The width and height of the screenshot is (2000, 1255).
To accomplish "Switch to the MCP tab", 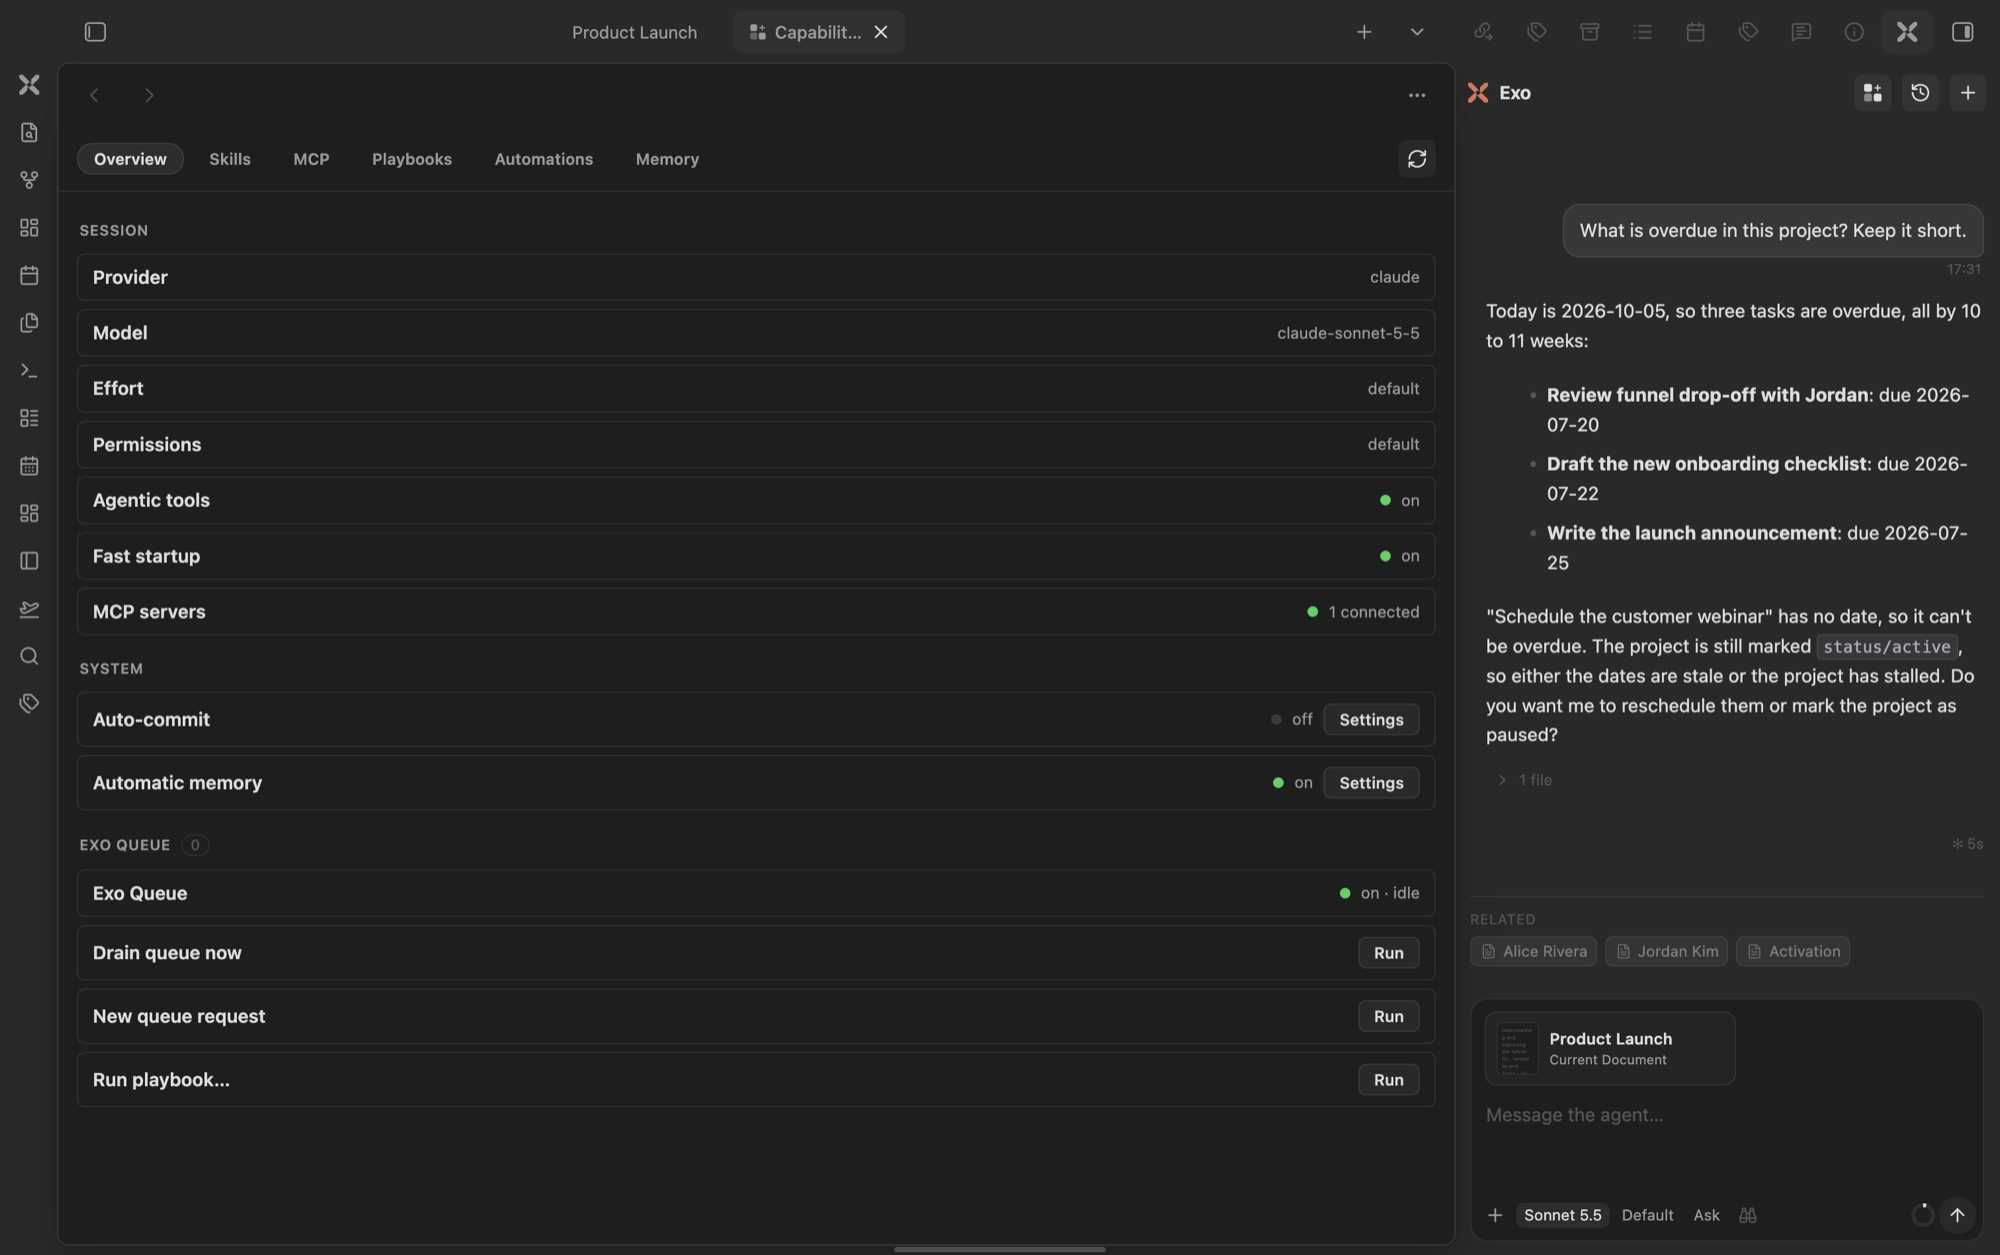I will (311, 159).
